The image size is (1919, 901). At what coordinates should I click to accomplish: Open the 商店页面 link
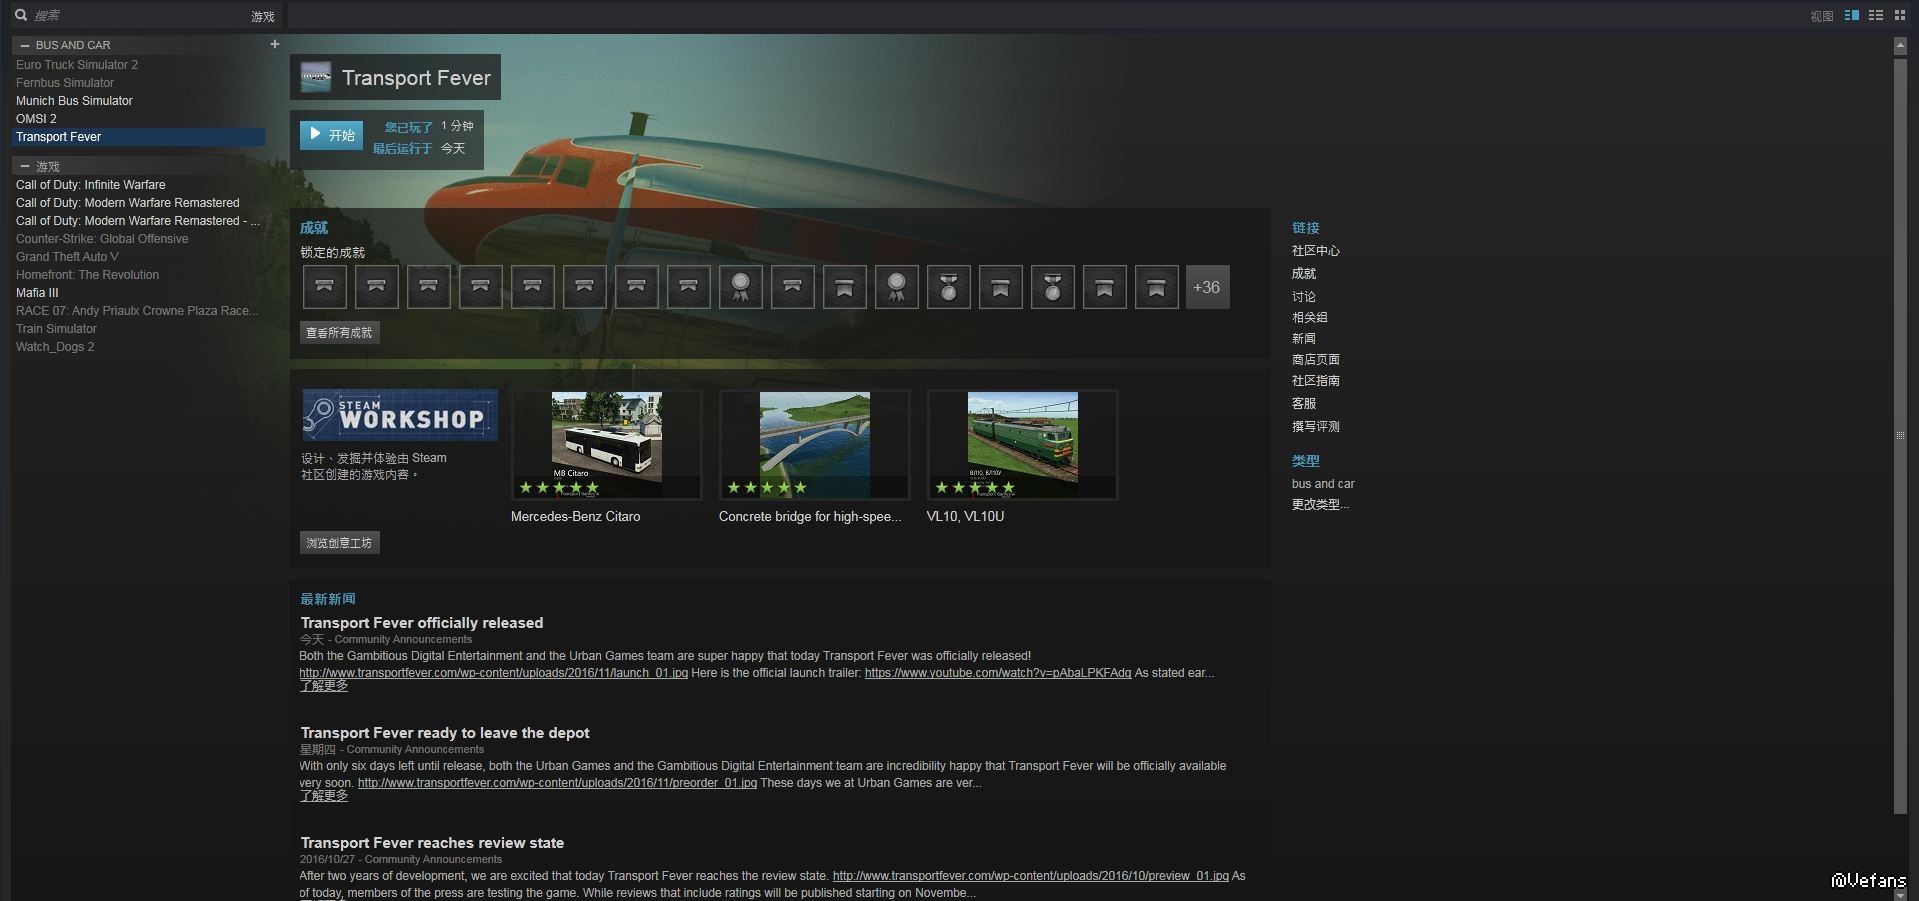point(1315,359)
